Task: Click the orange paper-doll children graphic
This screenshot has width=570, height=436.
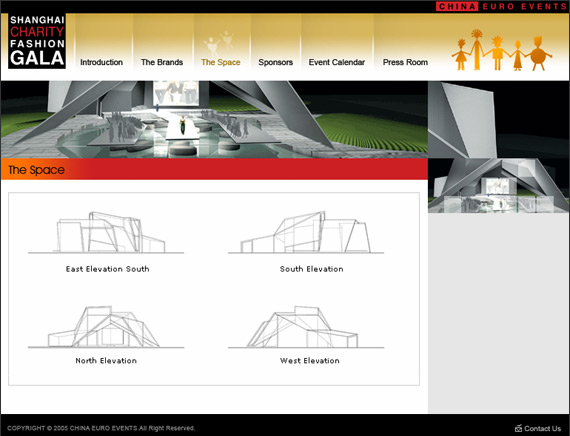Action: click(x=502, y=50)
